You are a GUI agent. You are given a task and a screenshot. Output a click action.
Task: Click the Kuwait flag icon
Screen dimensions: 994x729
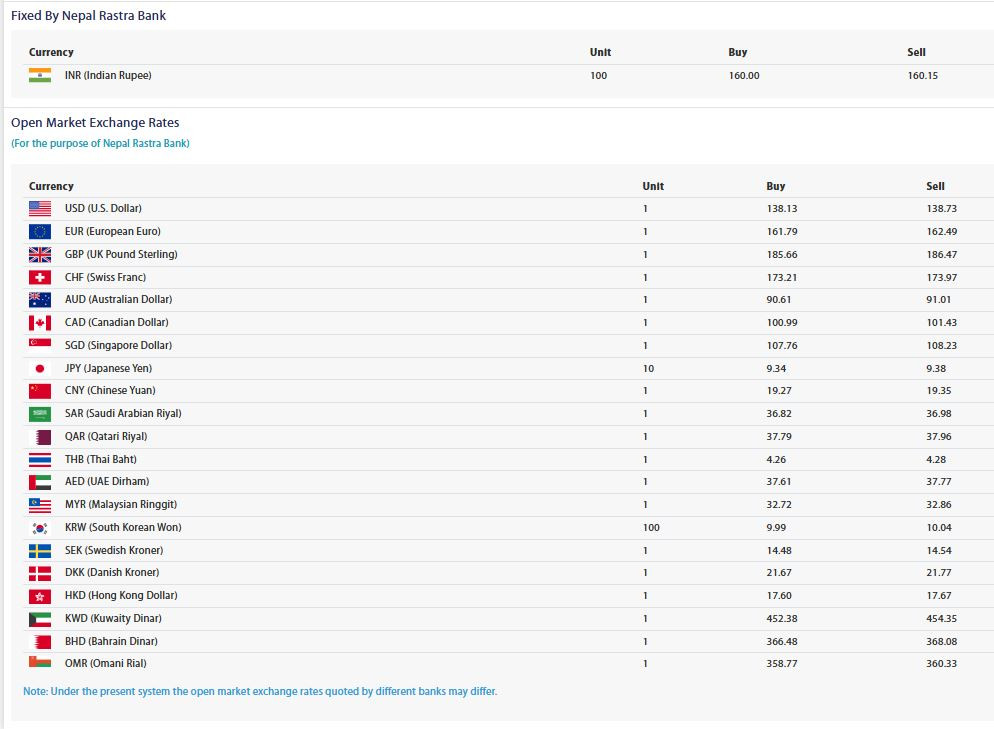40,619
